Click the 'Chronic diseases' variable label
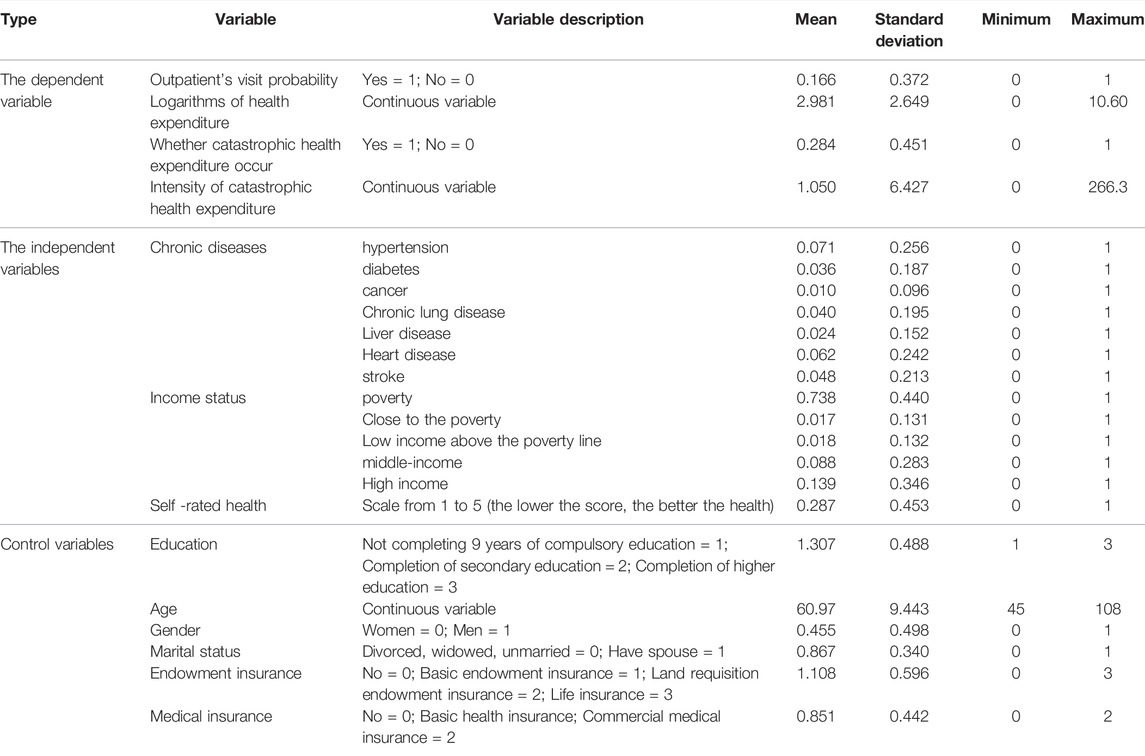The image size is (1145, 756). [x=208, y=248]
